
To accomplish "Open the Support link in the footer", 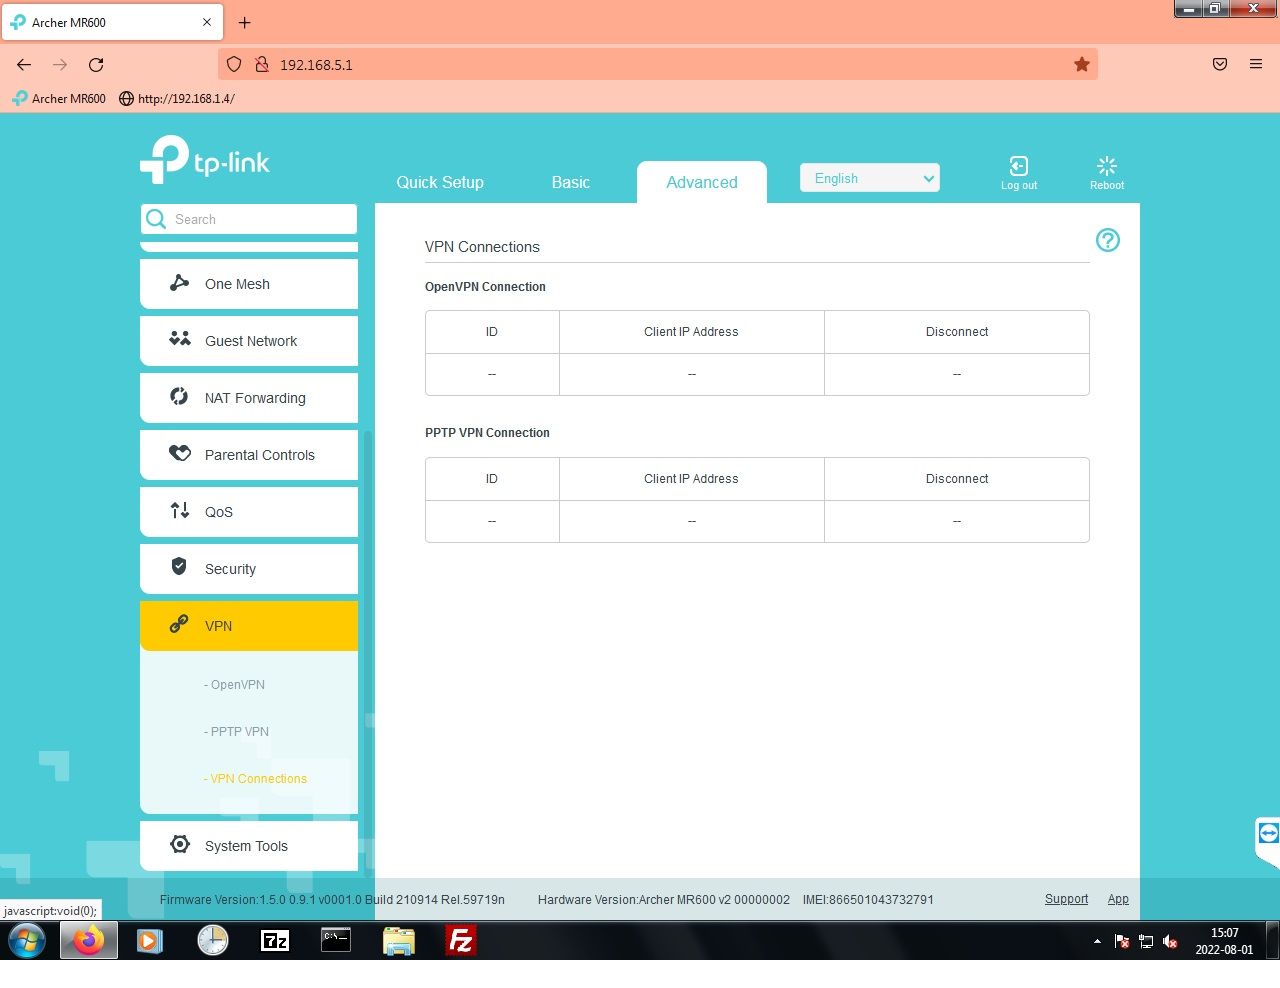I will pyautogui.click(x=1066, y=898).
